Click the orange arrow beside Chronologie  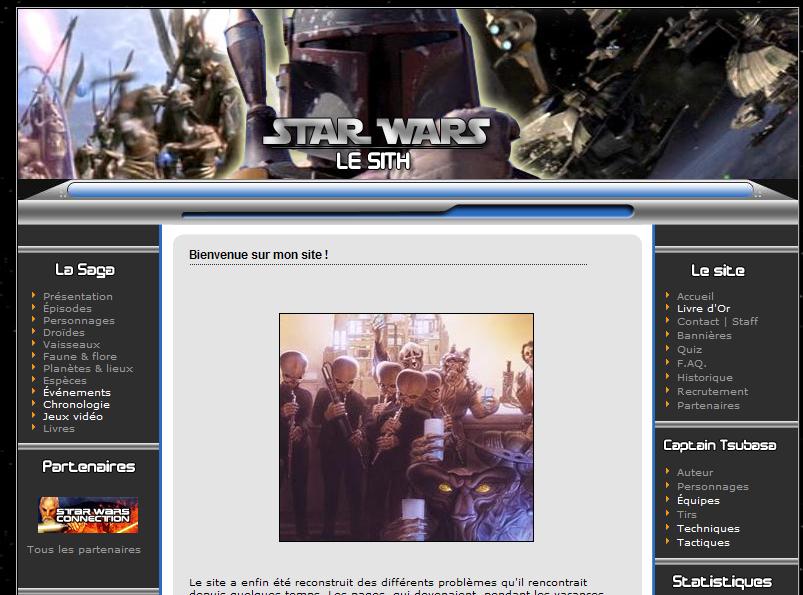click(x=34, y=403)
